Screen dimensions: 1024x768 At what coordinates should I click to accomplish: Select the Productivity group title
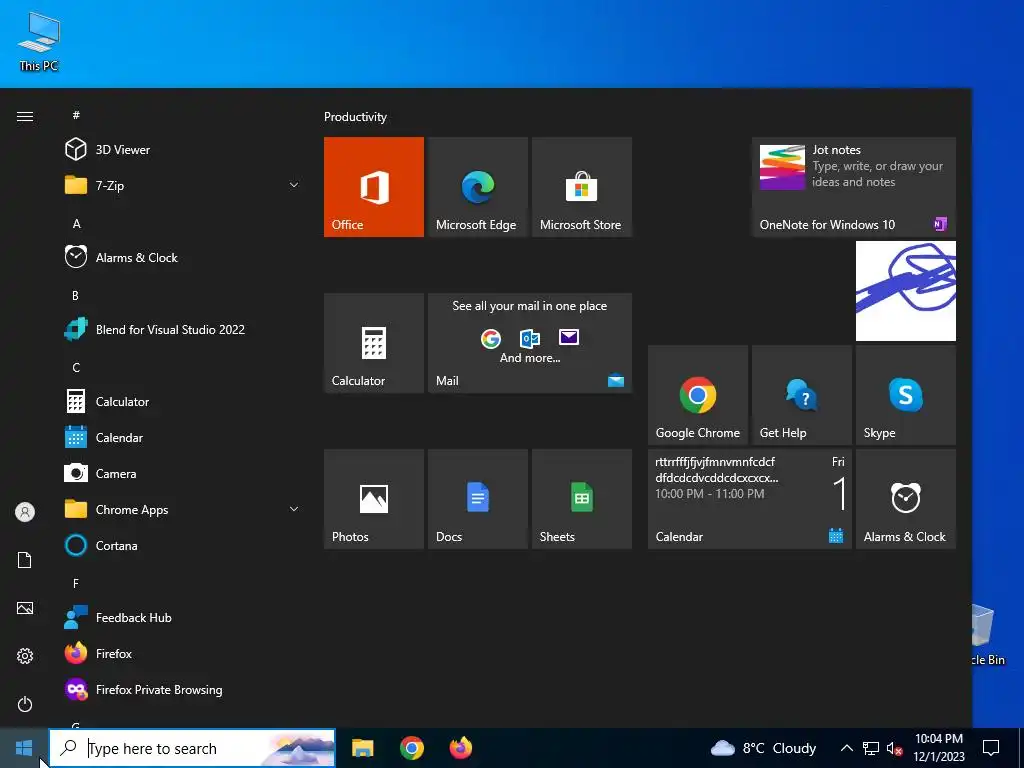point(355,117)
